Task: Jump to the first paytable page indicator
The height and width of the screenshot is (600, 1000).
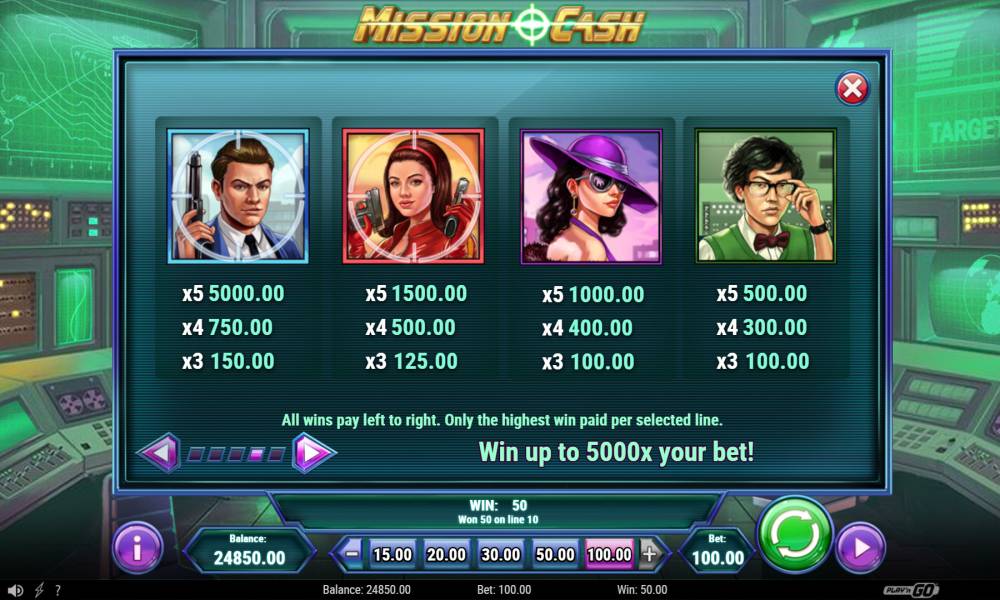Action: (196, 454)
